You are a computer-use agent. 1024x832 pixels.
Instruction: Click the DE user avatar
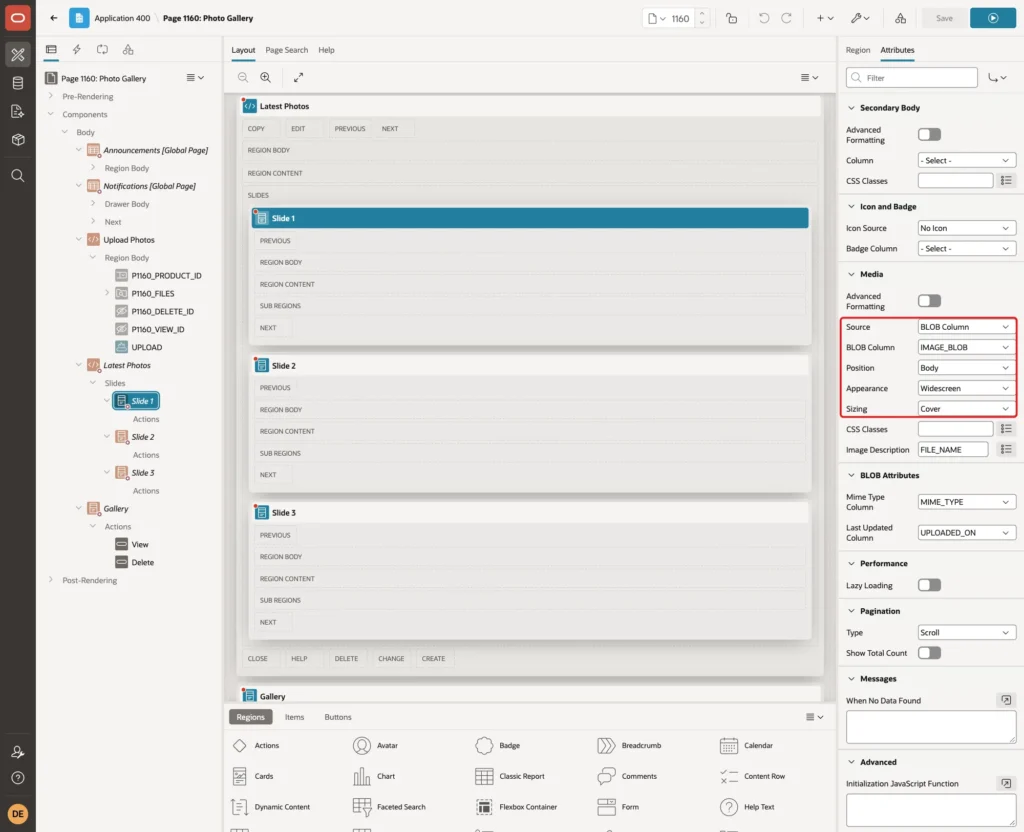click(18, 814)
